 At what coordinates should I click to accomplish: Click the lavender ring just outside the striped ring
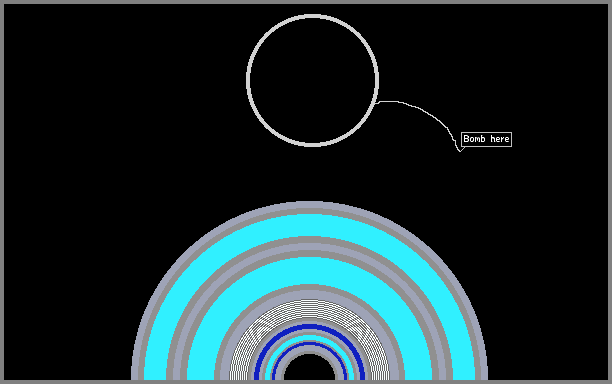click(x=310, y=295)
